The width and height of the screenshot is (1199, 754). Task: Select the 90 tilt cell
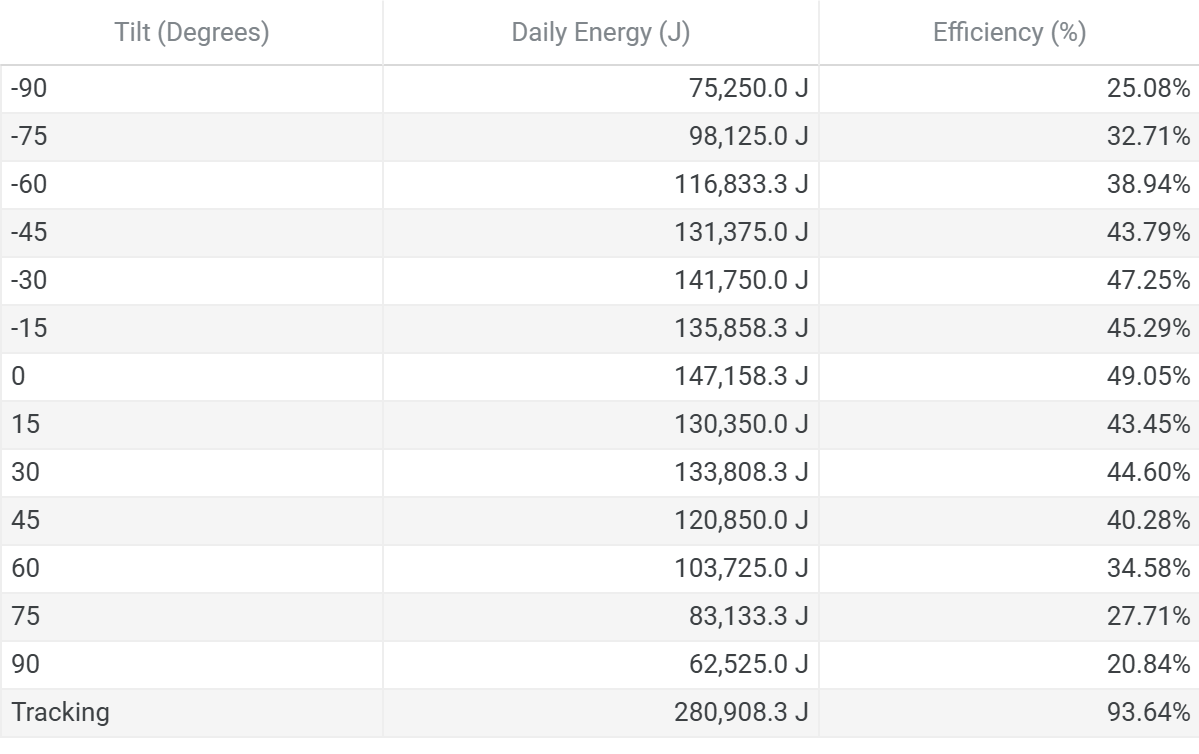click(191, 665)
